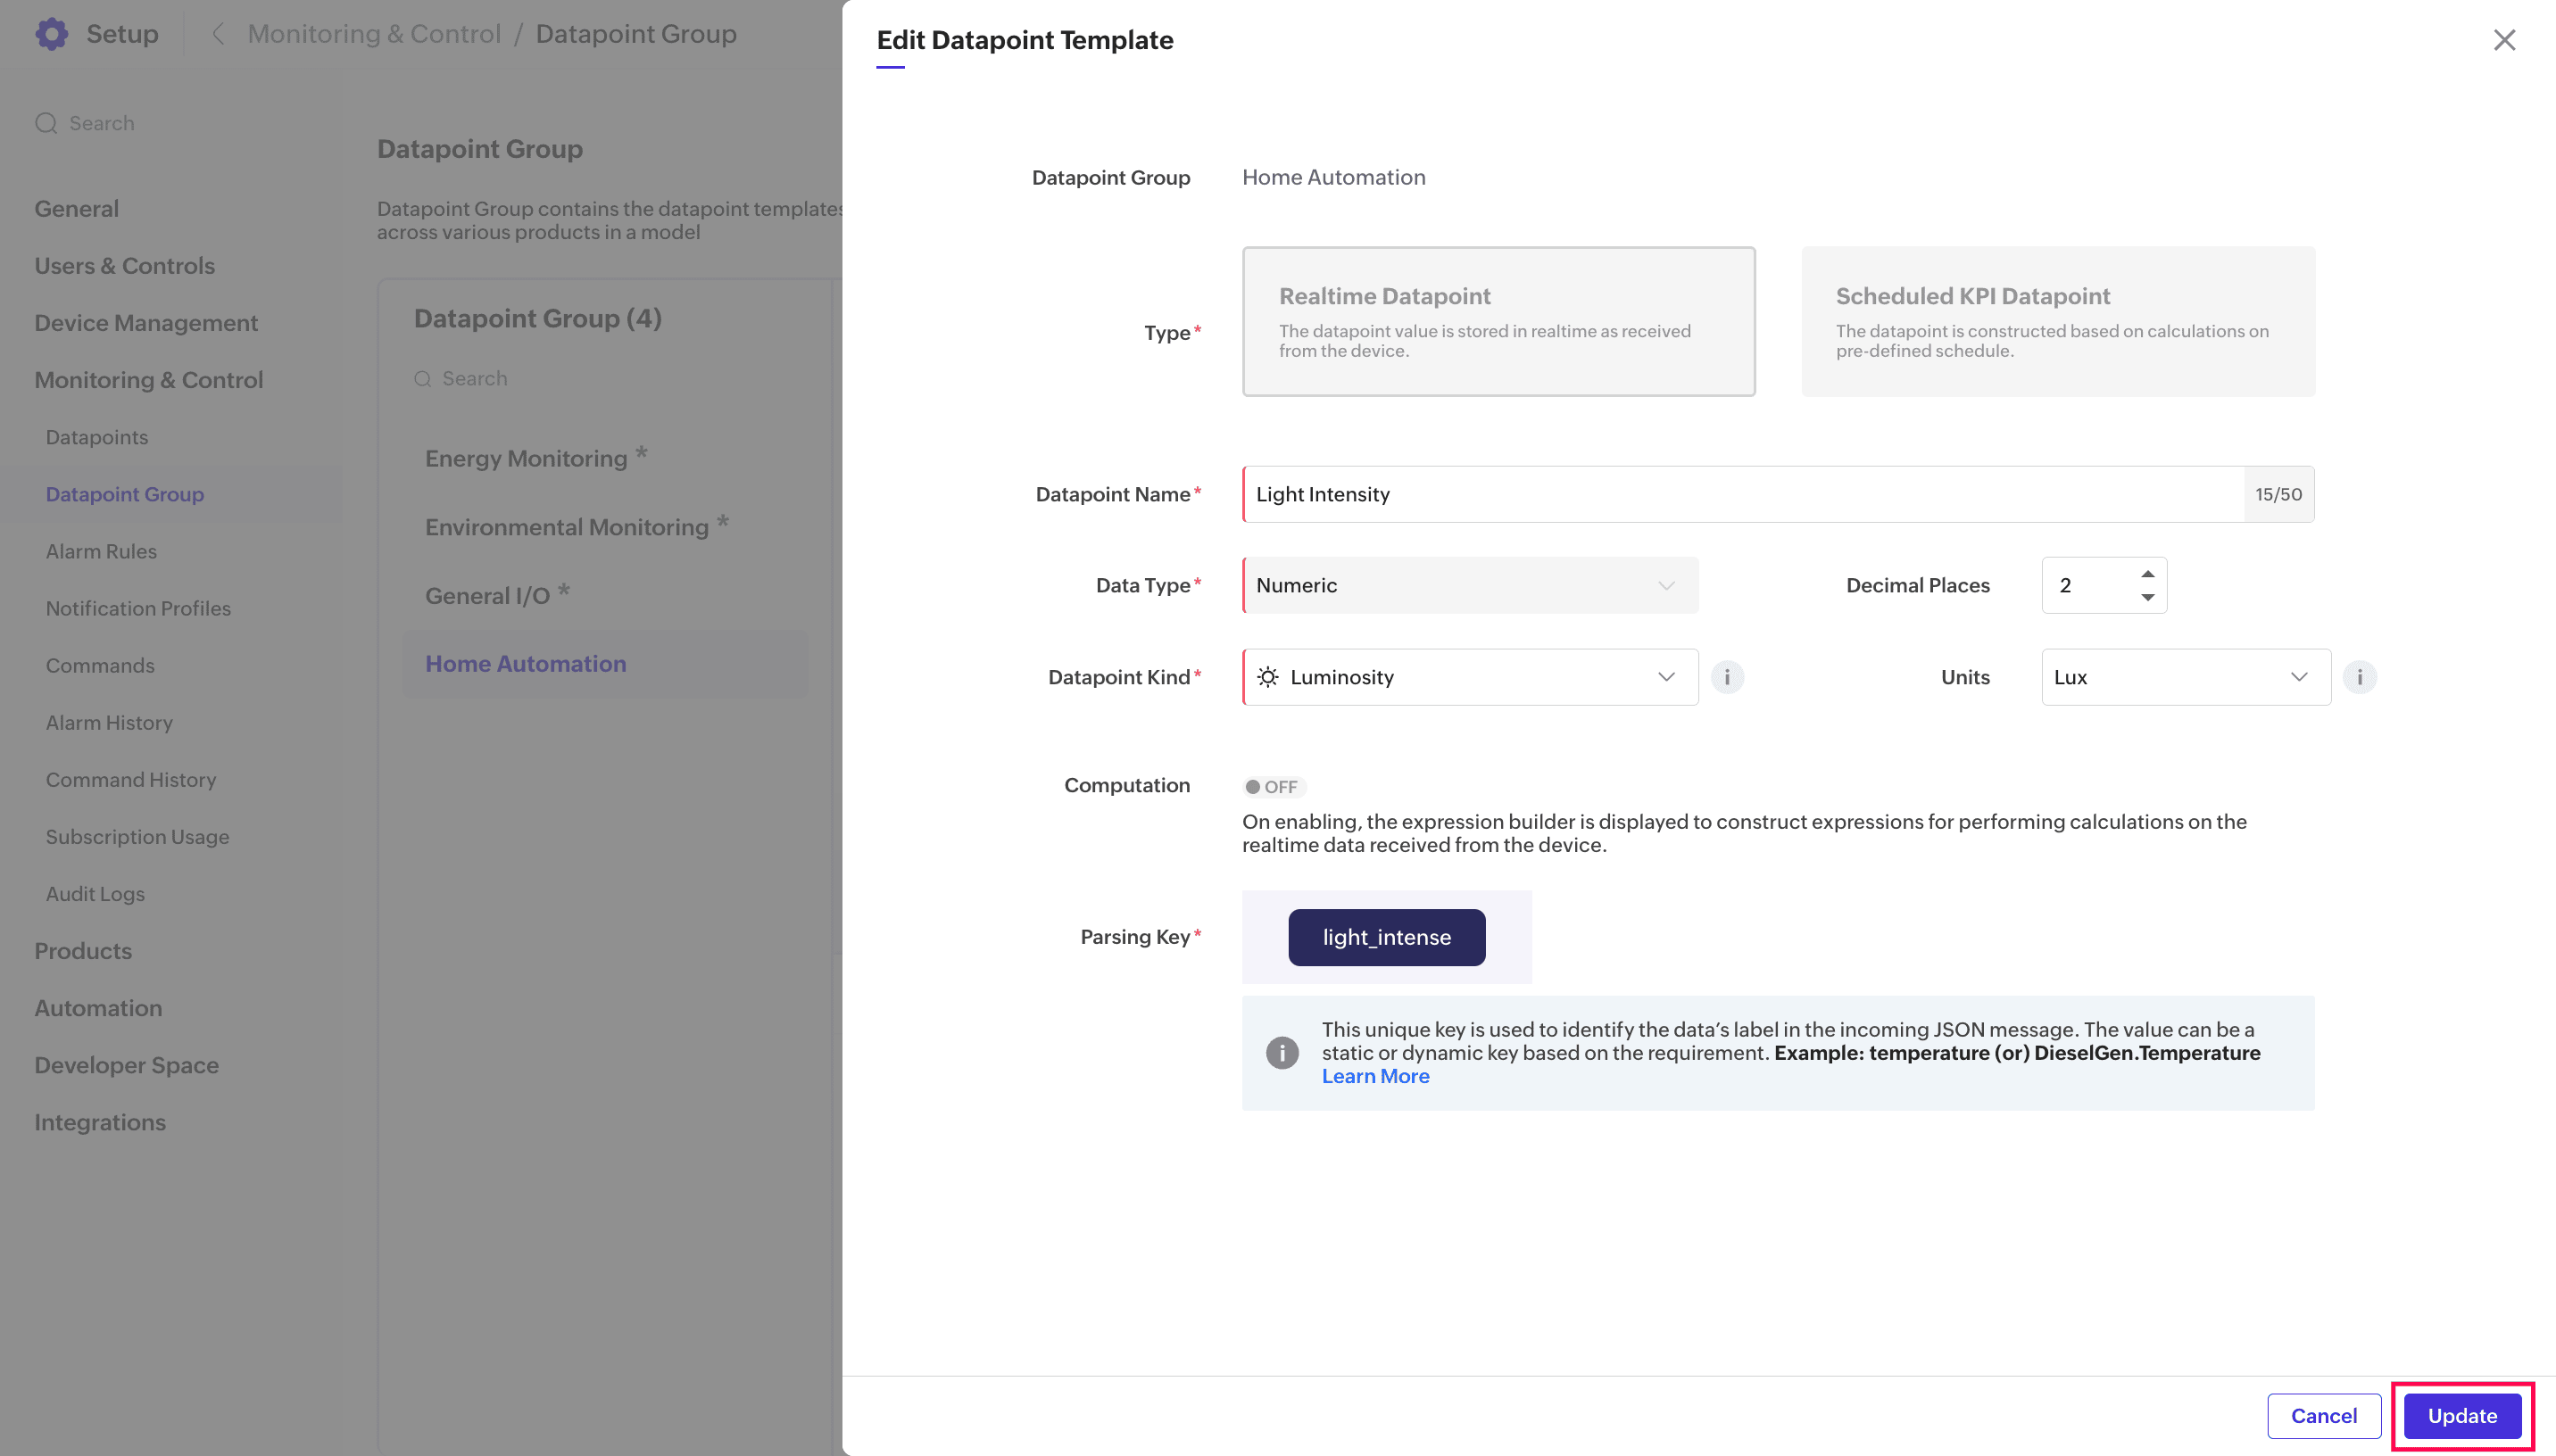Decrease Decimal Places with down arrow
This screenshot has height=1456, width=2556.
[x=2147, y=597]
